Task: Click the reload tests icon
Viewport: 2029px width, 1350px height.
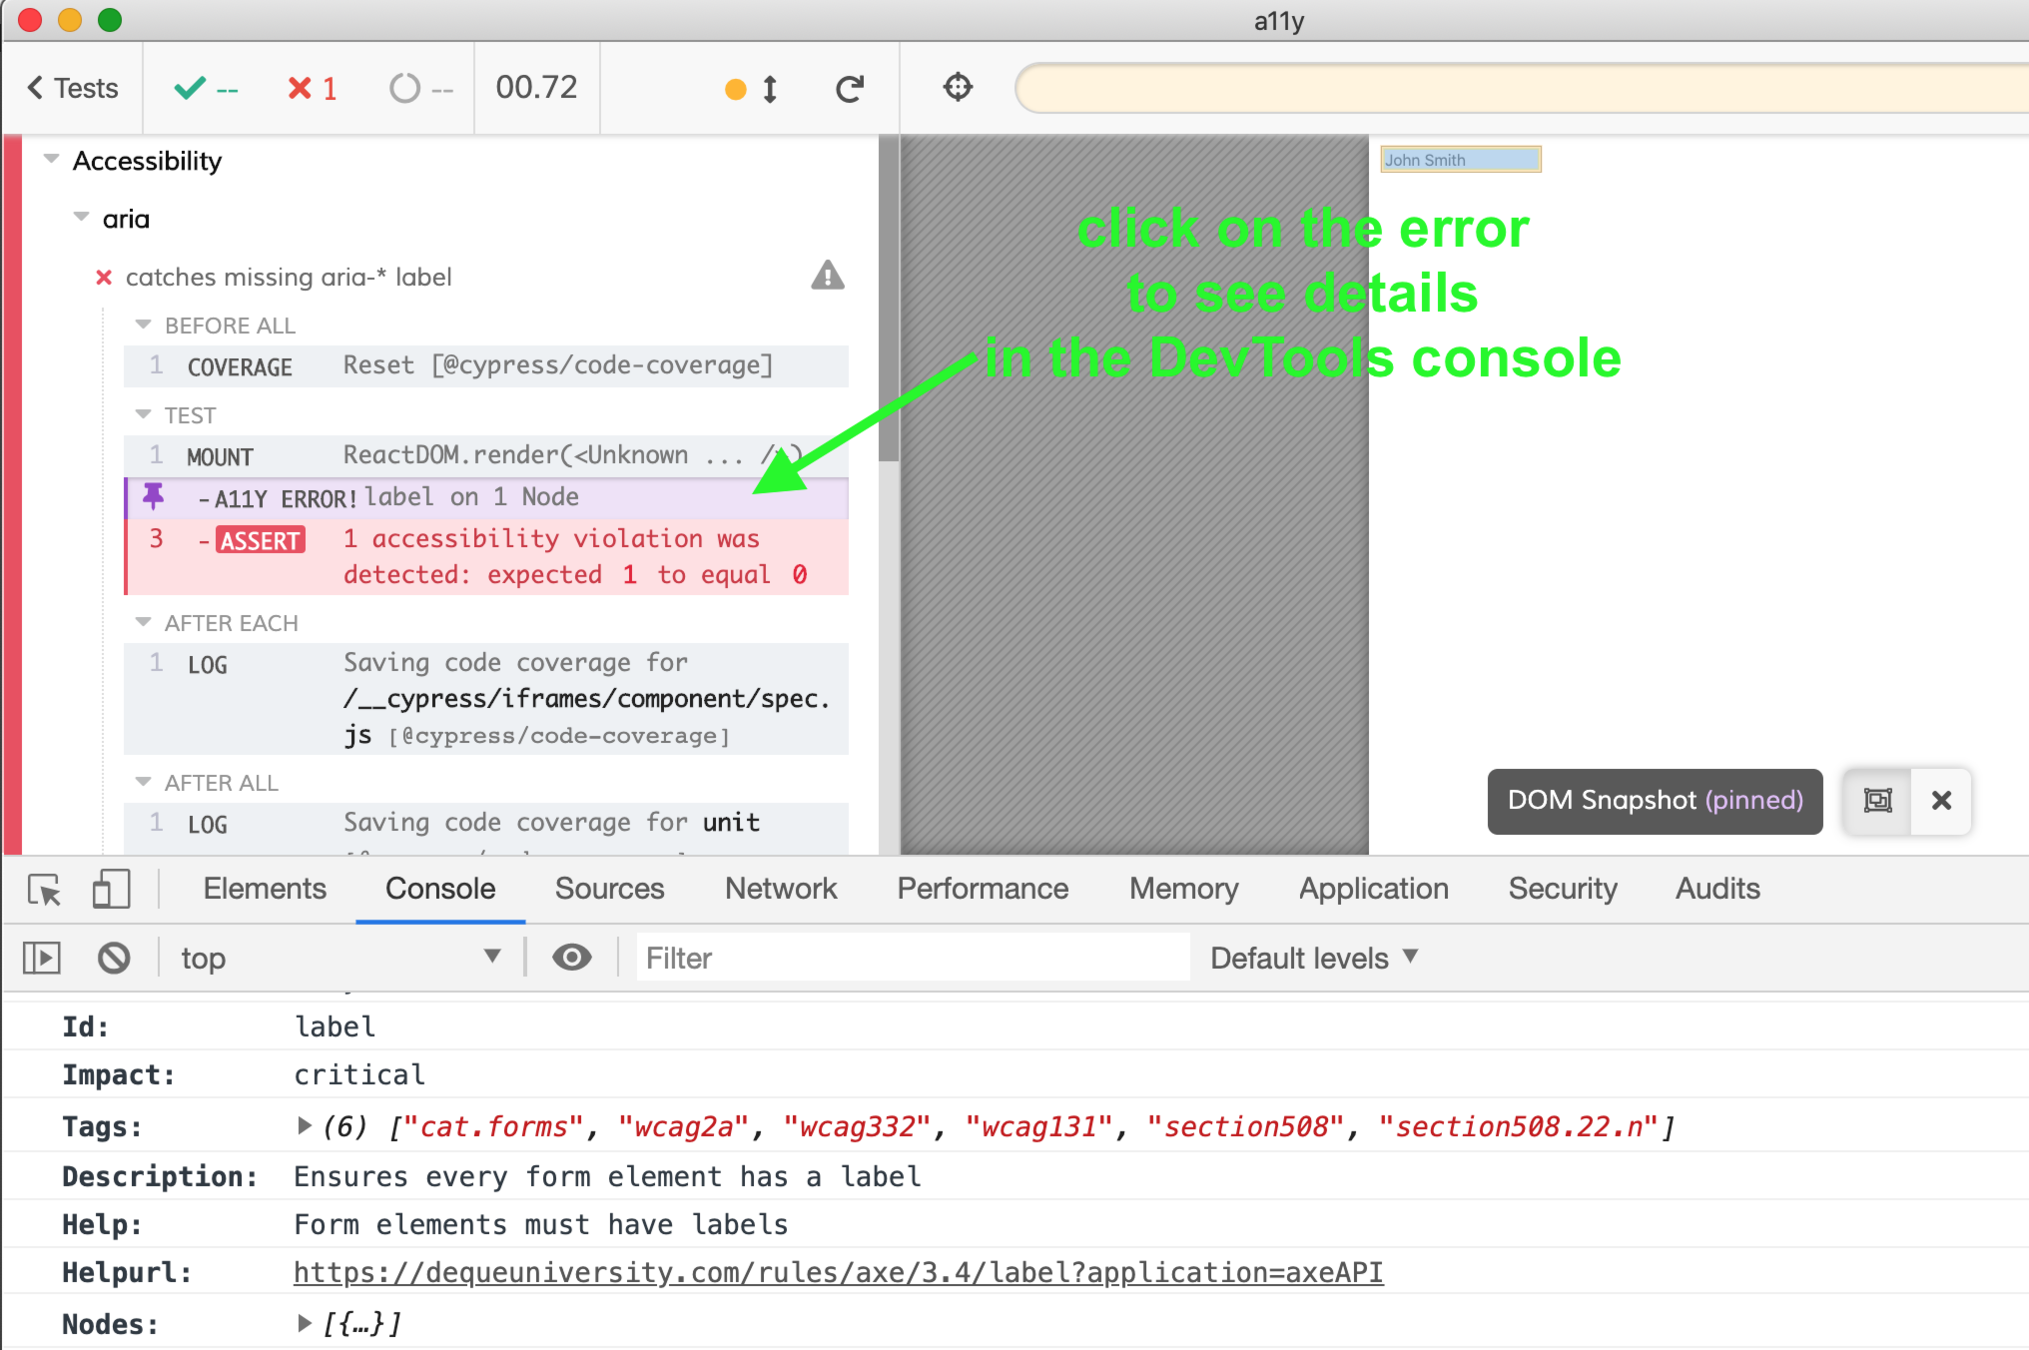Action: tap(849, 89)
